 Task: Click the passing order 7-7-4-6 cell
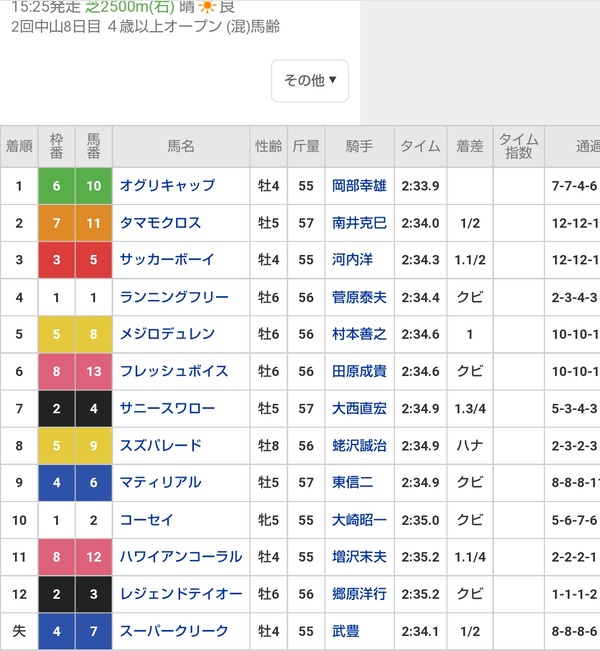point(573,186)
